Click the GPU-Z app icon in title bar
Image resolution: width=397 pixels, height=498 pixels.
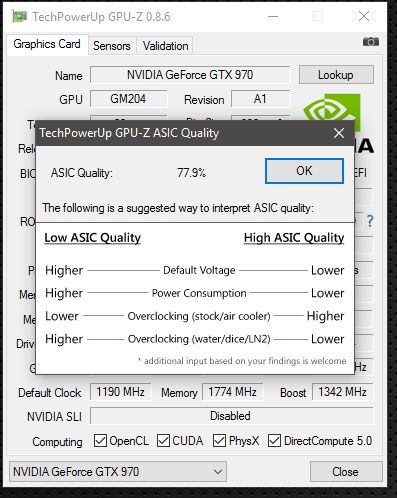tap(19, 16)
